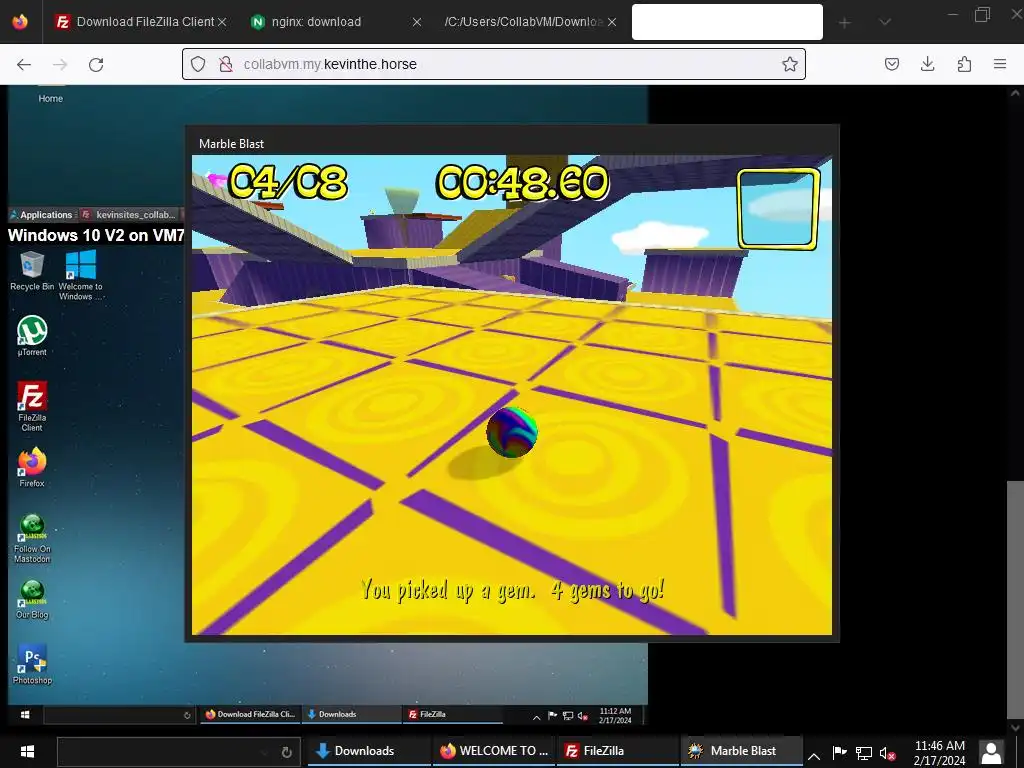This screenshot has width=1024, height=768.
Task: Click the empty powerup box in Marble Blast
Action: [778, 209]
